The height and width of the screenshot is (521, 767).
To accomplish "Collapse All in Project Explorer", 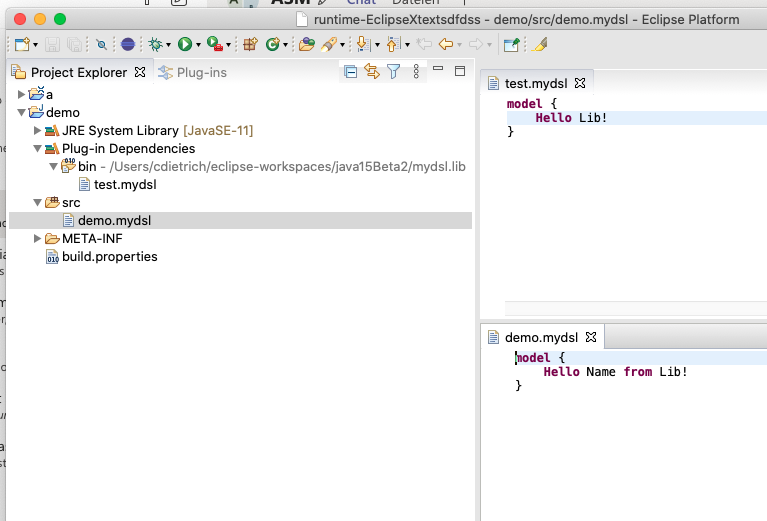I will tap(350, 72).
